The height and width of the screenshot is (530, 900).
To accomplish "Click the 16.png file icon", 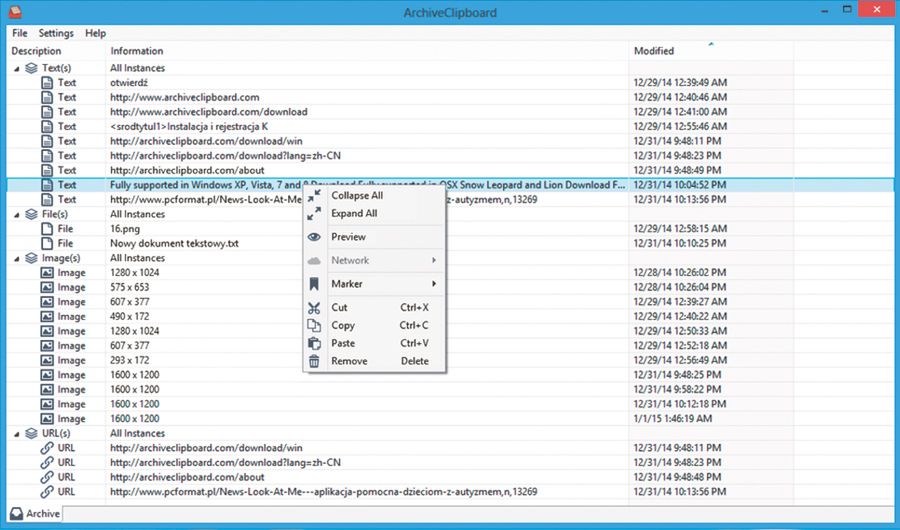I will pos(46,229).
